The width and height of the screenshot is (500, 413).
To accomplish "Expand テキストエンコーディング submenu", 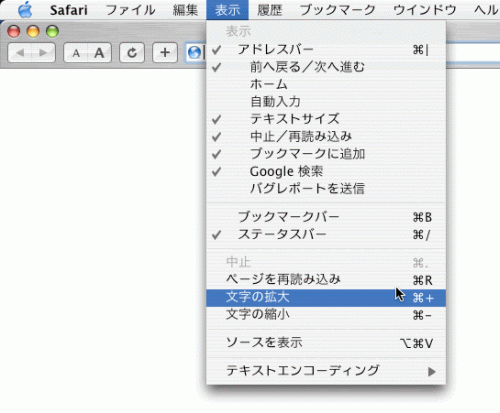I will point(326,371).
